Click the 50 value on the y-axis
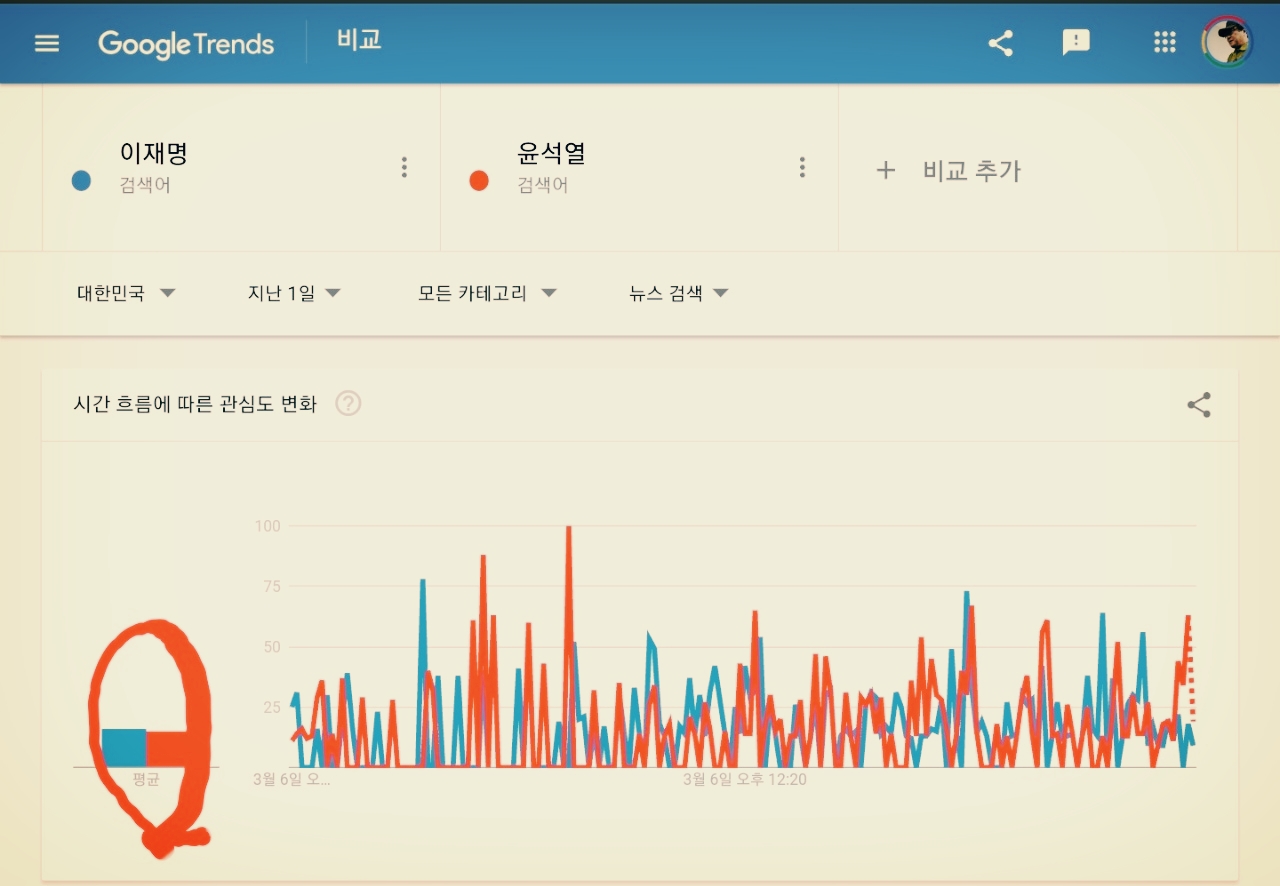This screenshot has height=886, width=1280. [x=272, y=647]
